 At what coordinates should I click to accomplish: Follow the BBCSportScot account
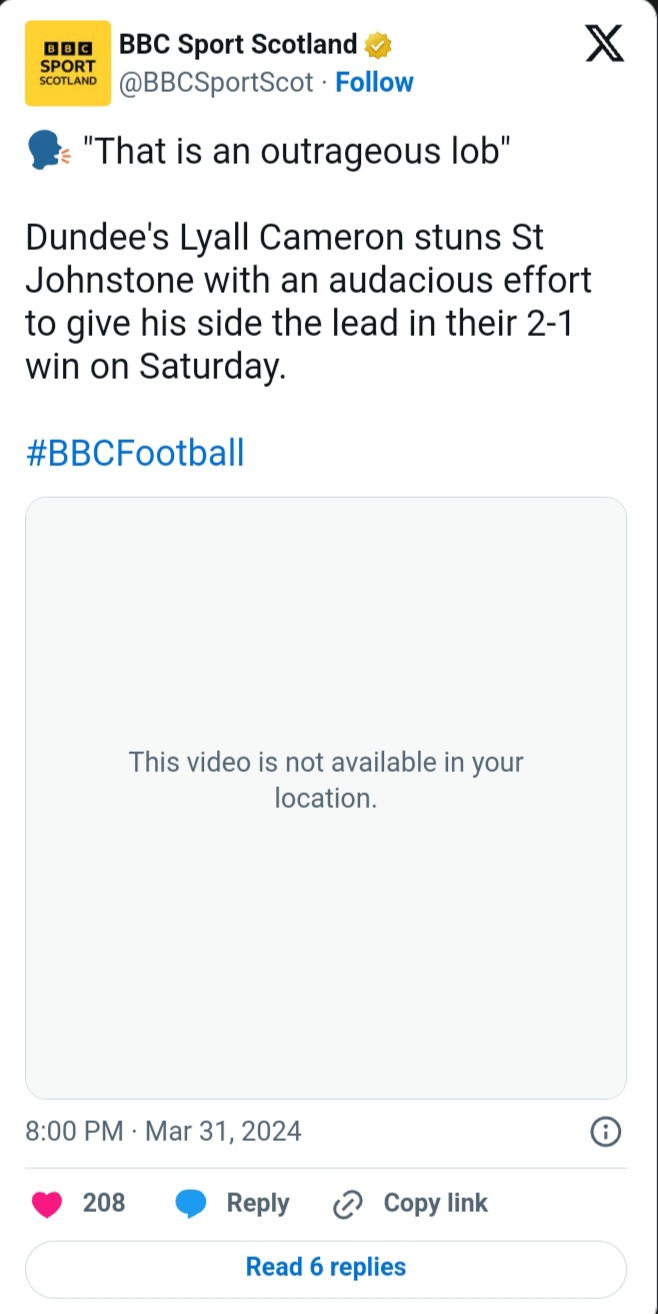374,82
